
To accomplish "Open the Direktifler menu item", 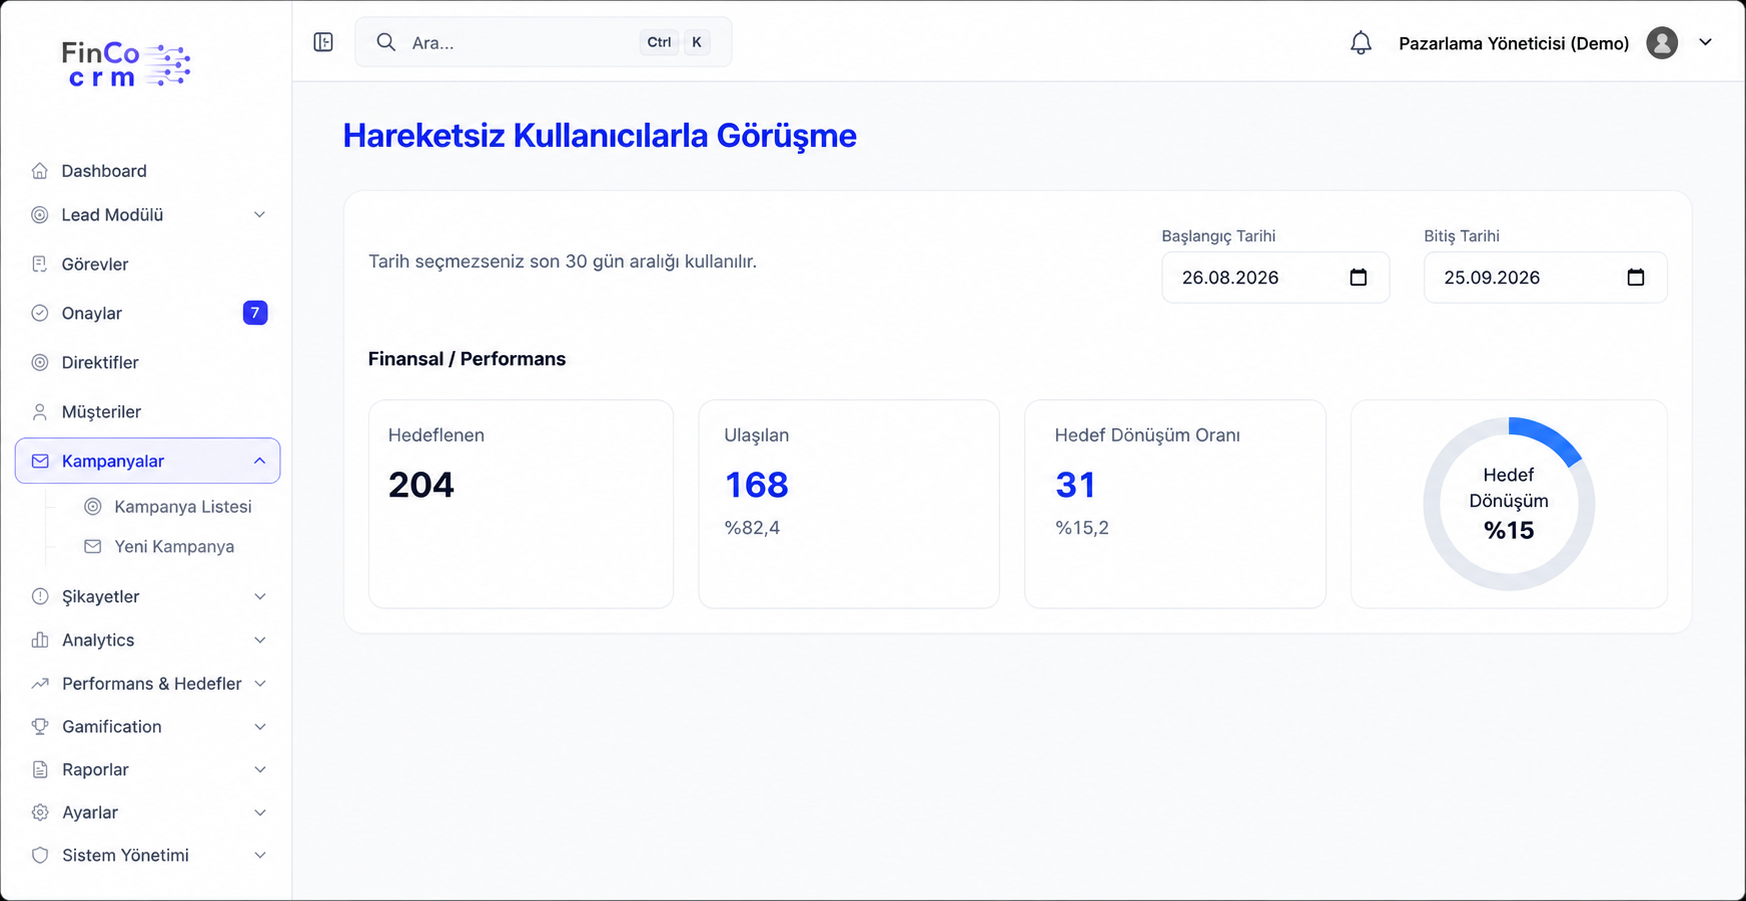I will click(148, 362).
